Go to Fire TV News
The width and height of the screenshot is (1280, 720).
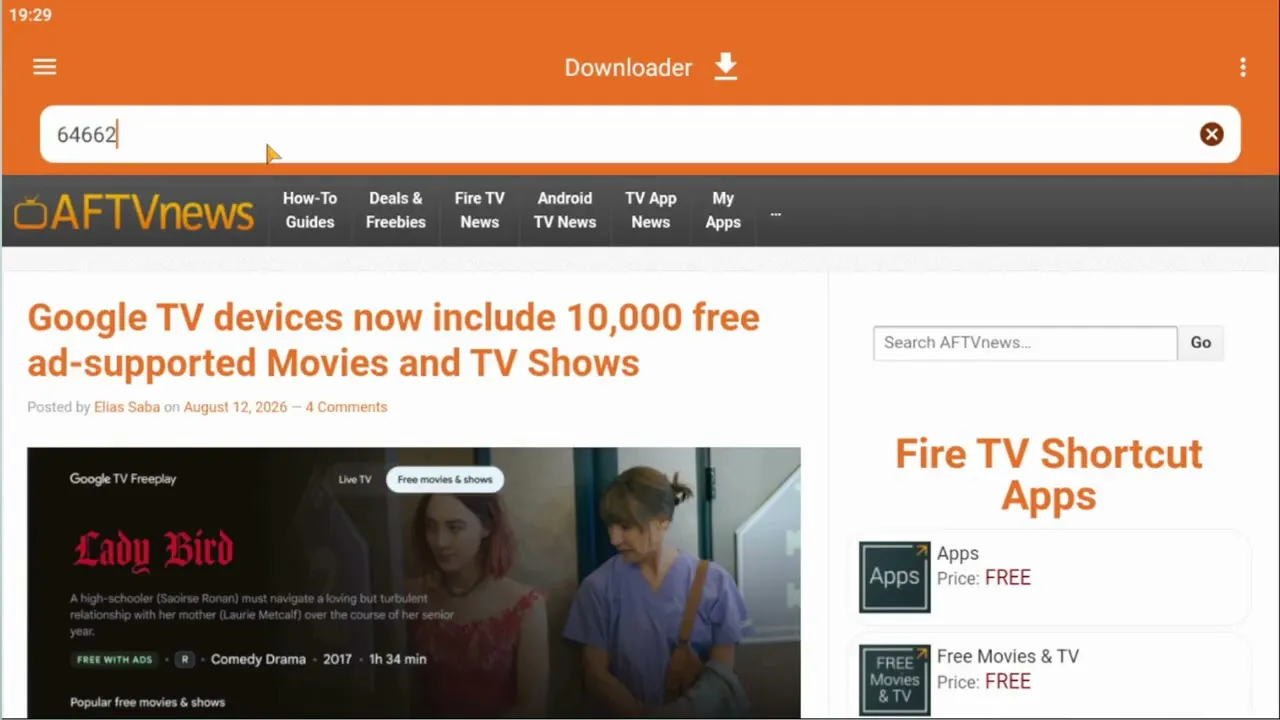pyautogui.click(x=480, y=210)
